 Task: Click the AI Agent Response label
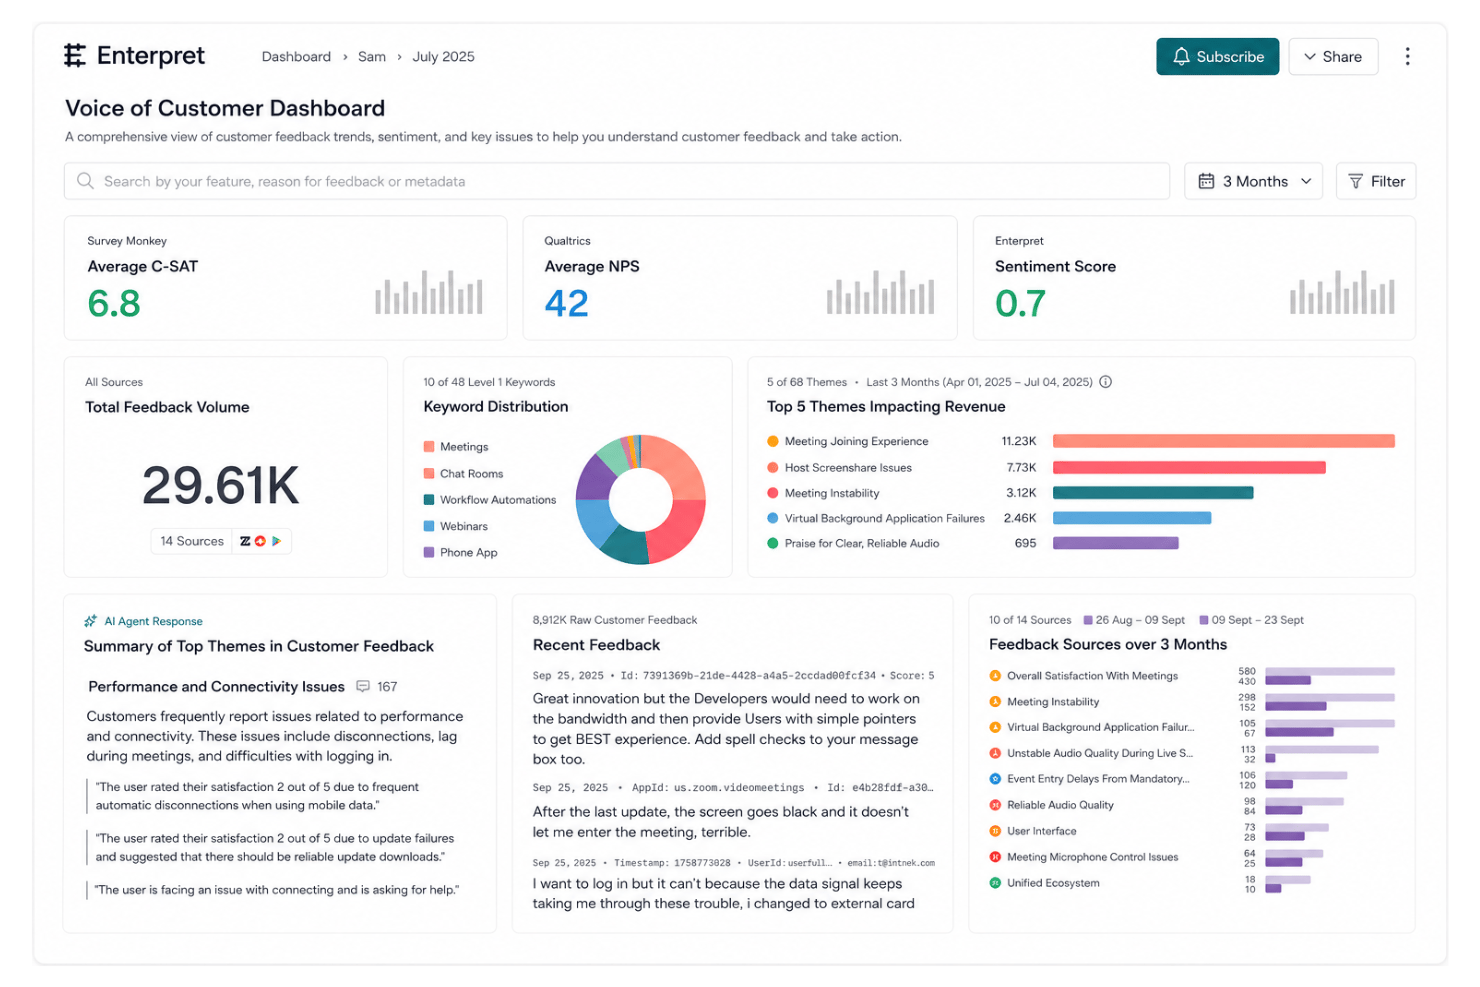point(154,621)
